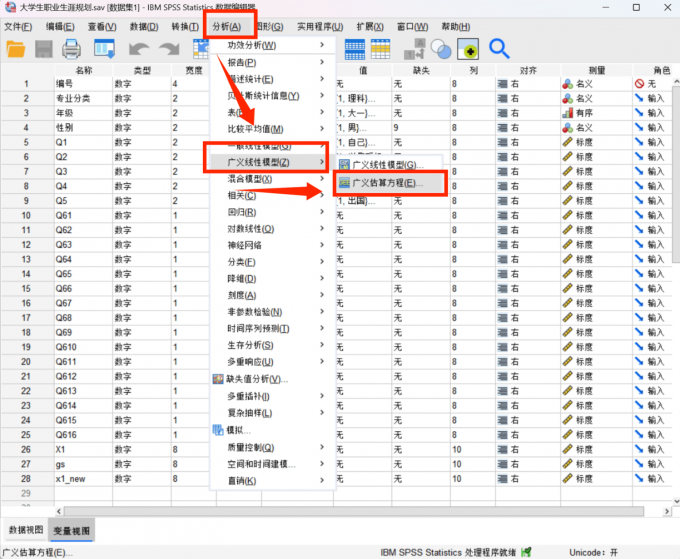Viewport: 680px width, 559px height.
Task: Expand the 报告(P) submenu arrow
Action: click(x=322, y=62)
